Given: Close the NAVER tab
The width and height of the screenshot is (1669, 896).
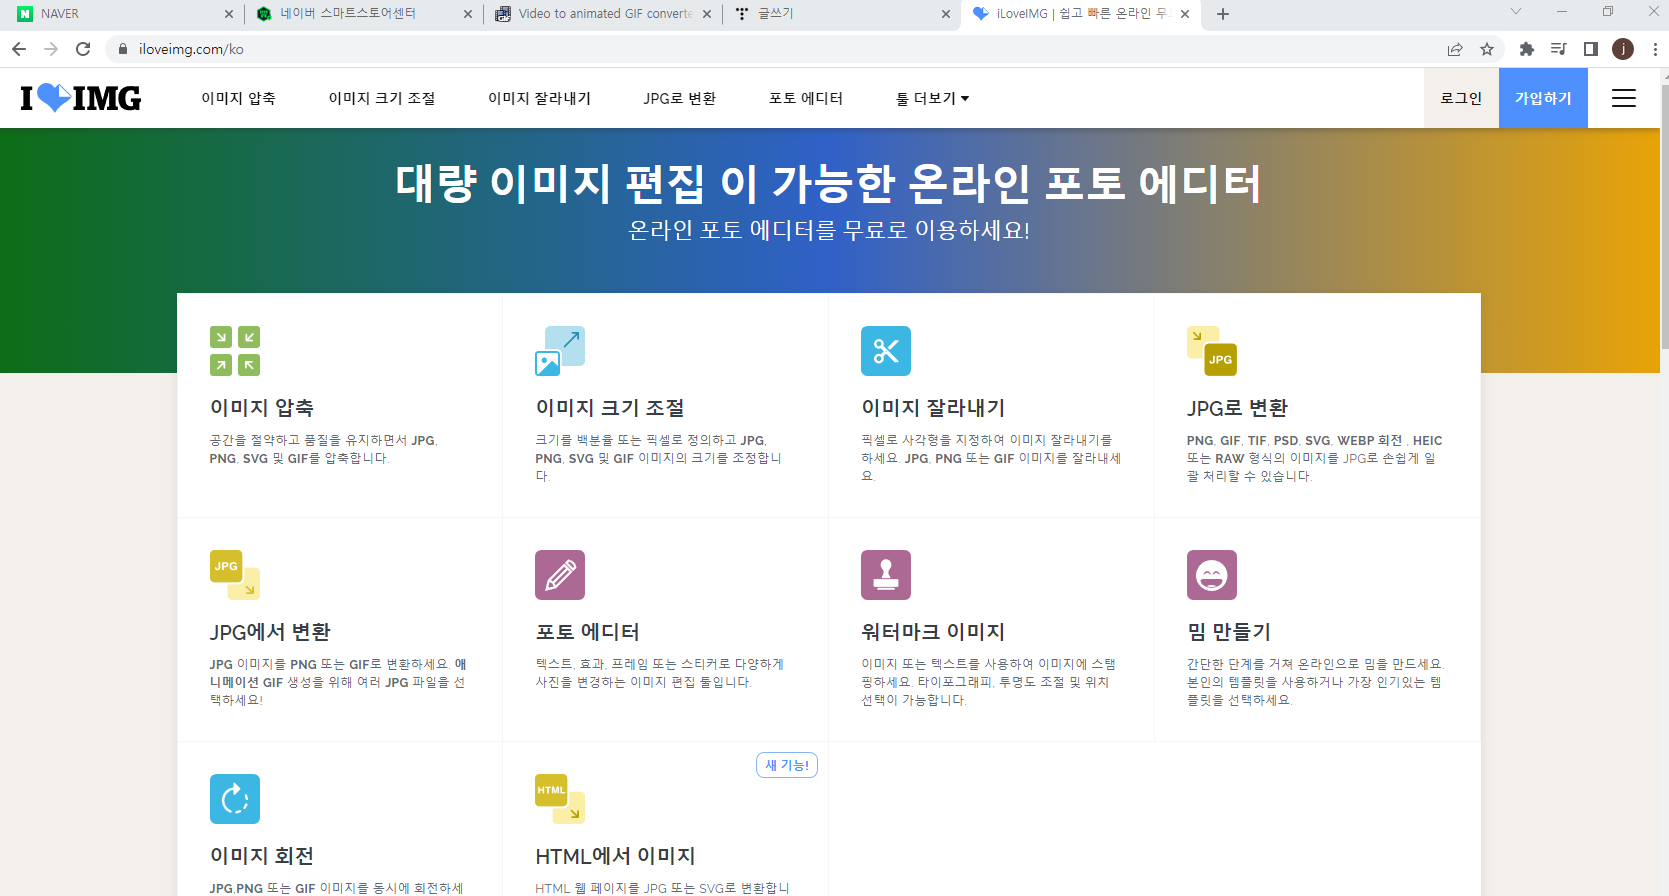Looking at the screenshot, I should (x=228, y=14).
